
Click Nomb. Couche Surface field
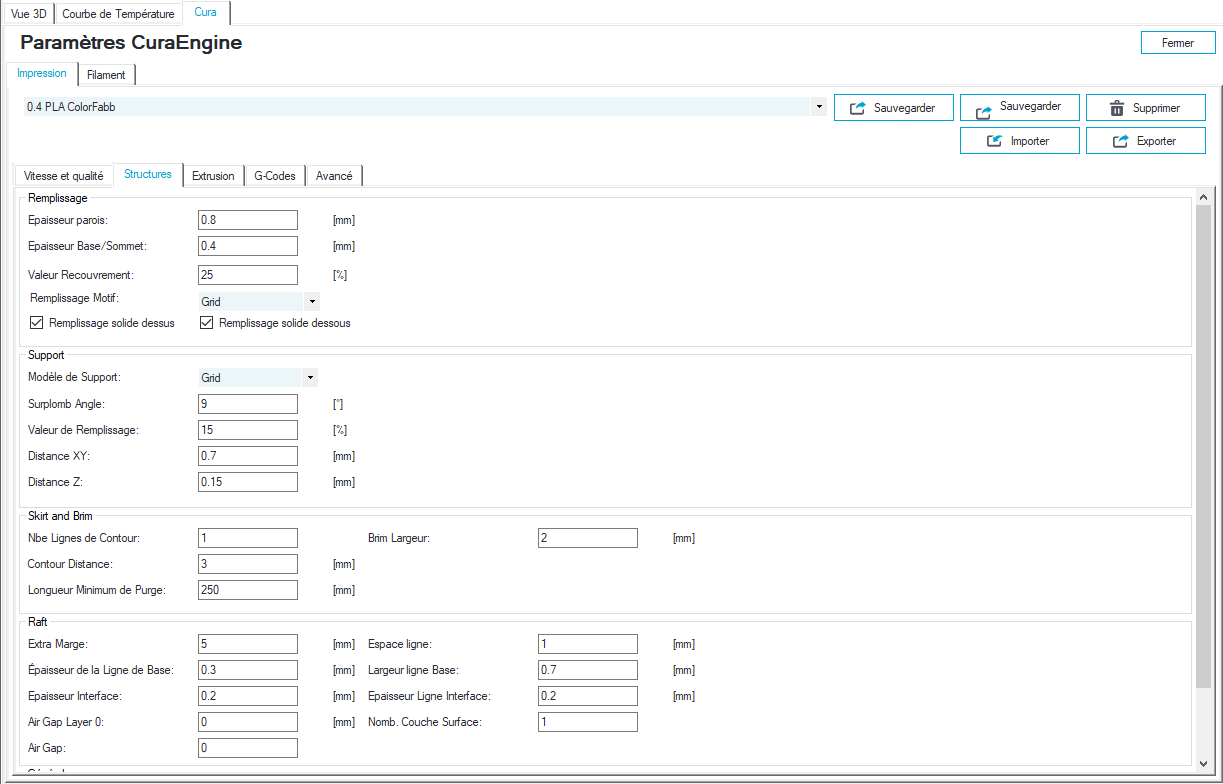pyautogui.click(x=588, y=722)
